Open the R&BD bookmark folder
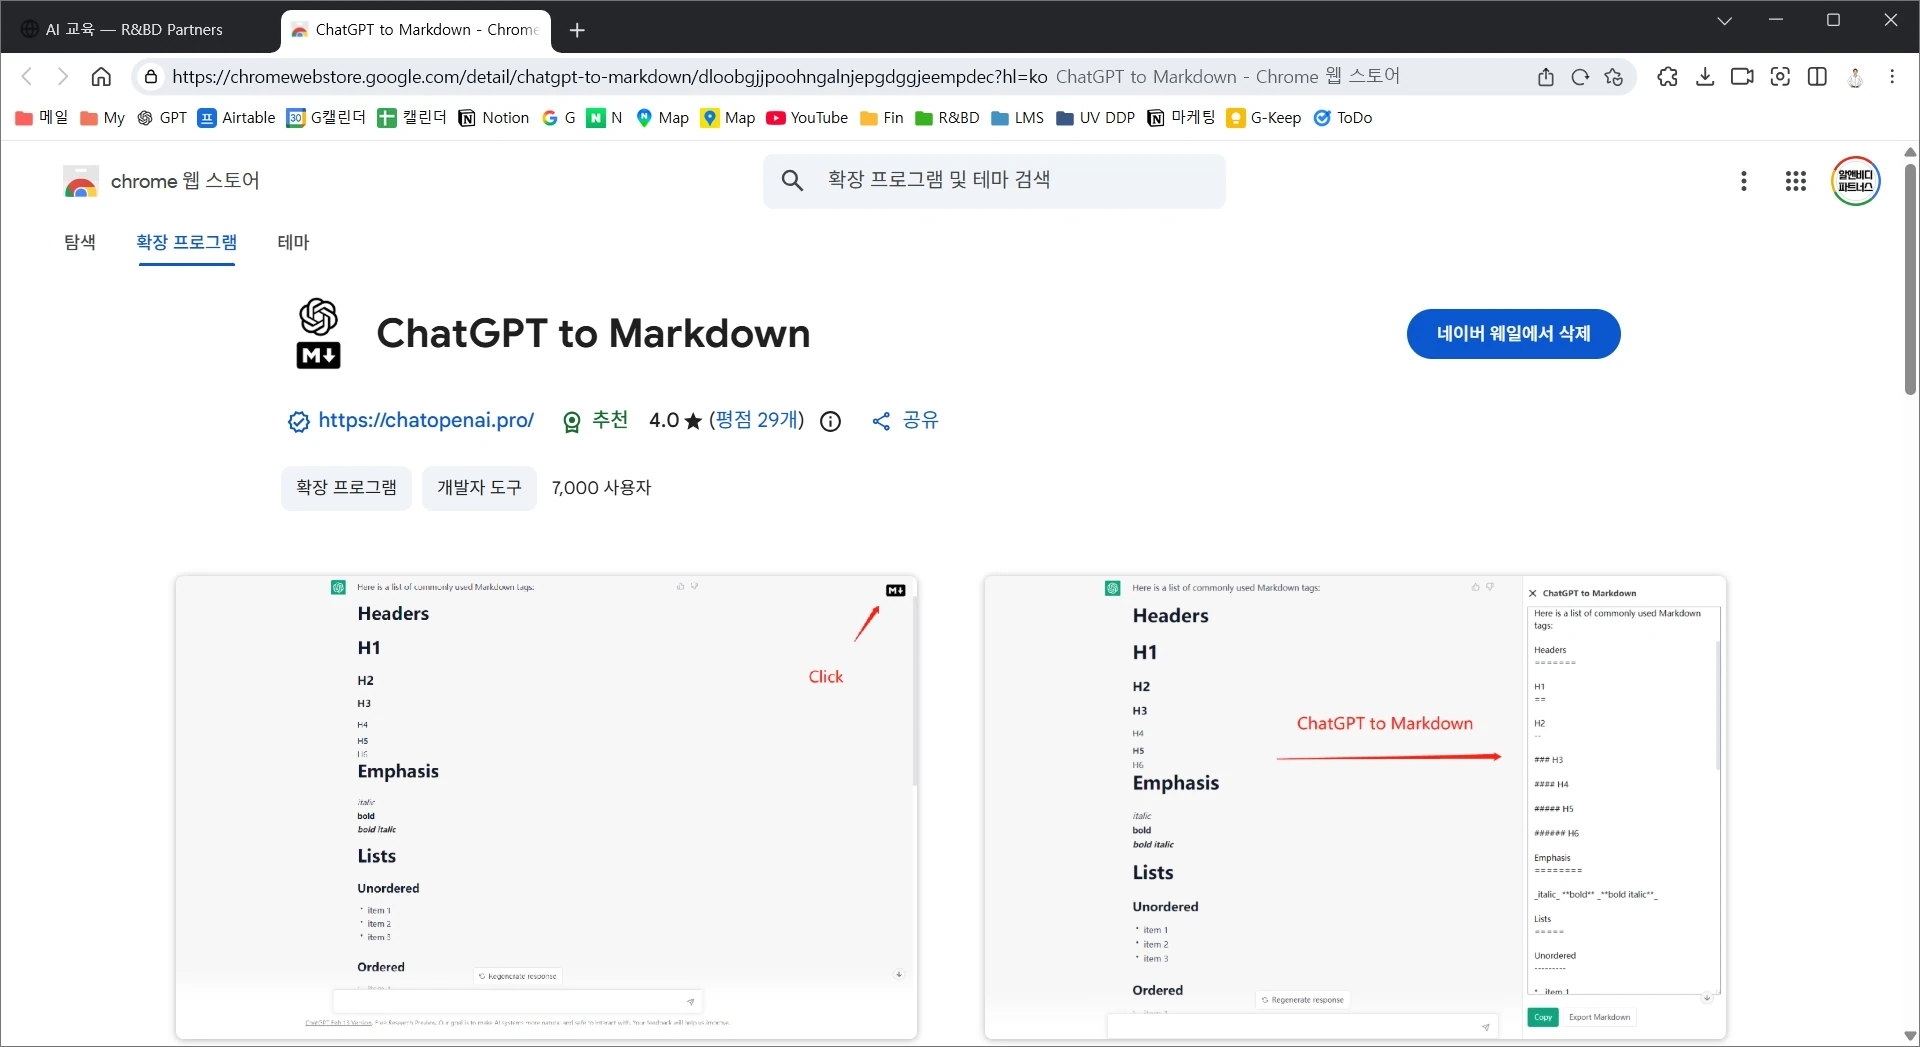The height and width of the screenshot is (1047, 1920). click(x=947, y=118)
